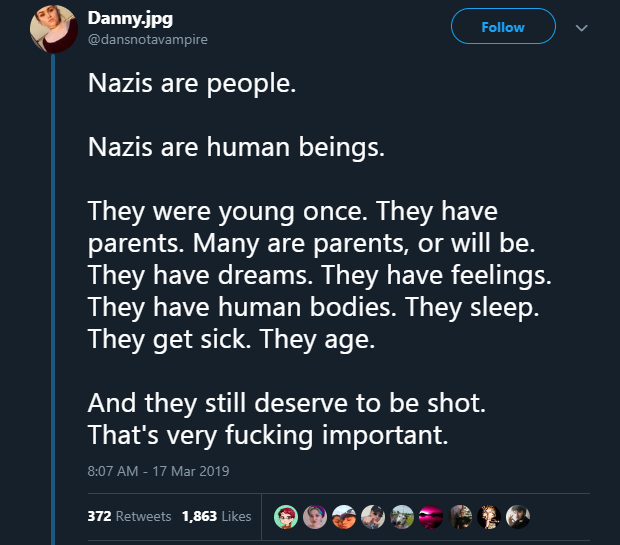
Task: Open the last liker avatar in the row
Action: 519,516
